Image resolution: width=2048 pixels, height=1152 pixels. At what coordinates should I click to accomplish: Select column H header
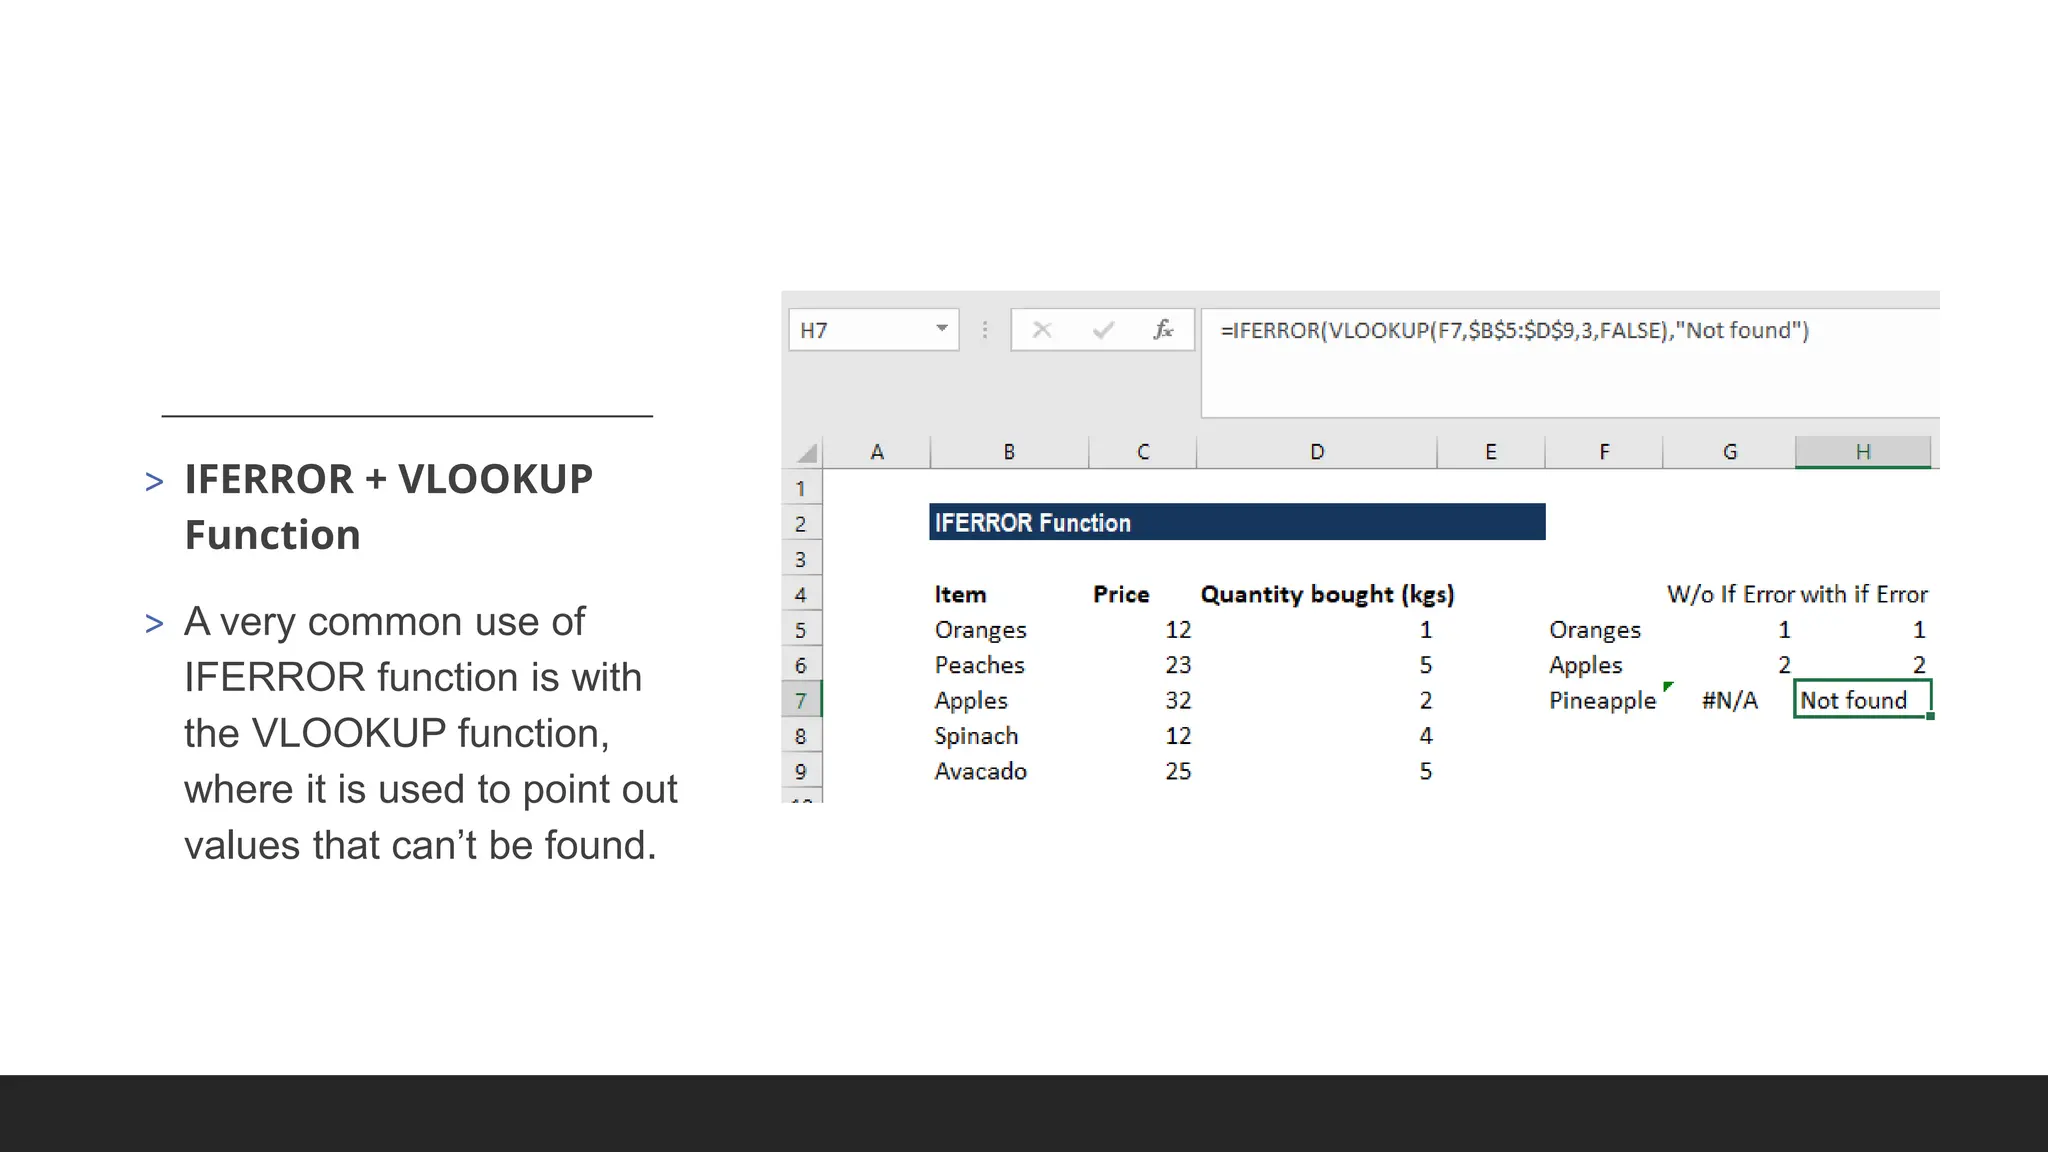[1863, 452]
